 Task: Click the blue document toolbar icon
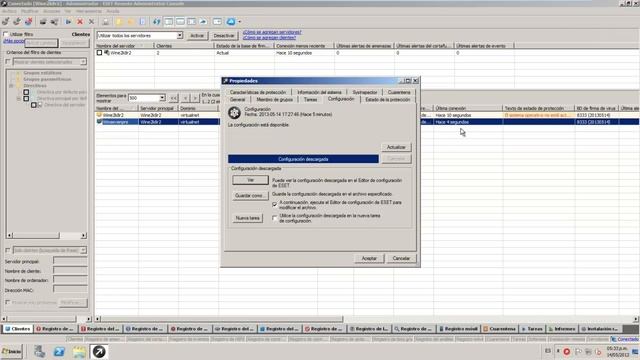(x=142, y=22)
